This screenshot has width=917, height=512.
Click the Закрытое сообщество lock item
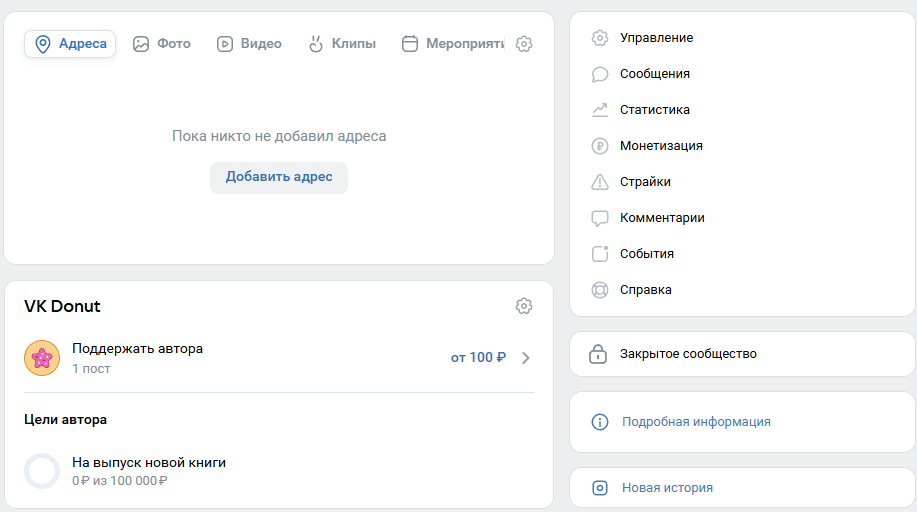(x=742, y=354)
